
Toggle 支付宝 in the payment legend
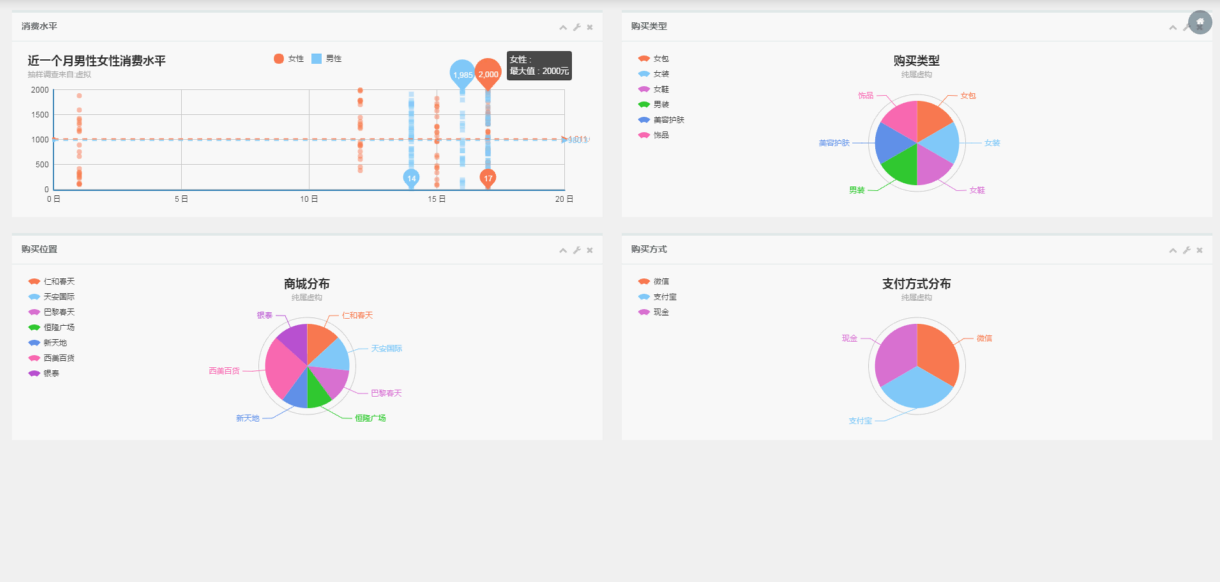[657, 297]
